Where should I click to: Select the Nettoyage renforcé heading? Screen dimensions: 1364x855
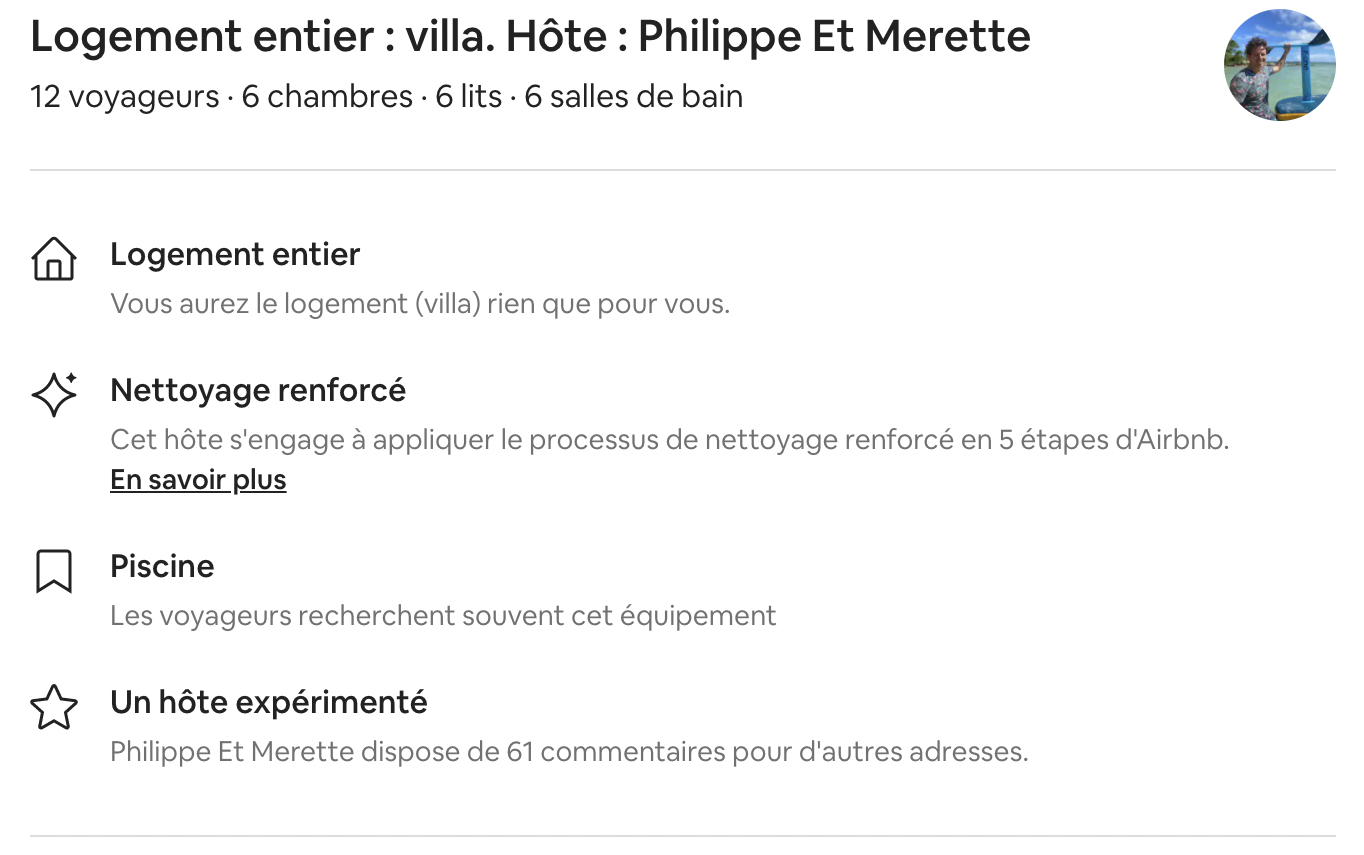point(258,390)
